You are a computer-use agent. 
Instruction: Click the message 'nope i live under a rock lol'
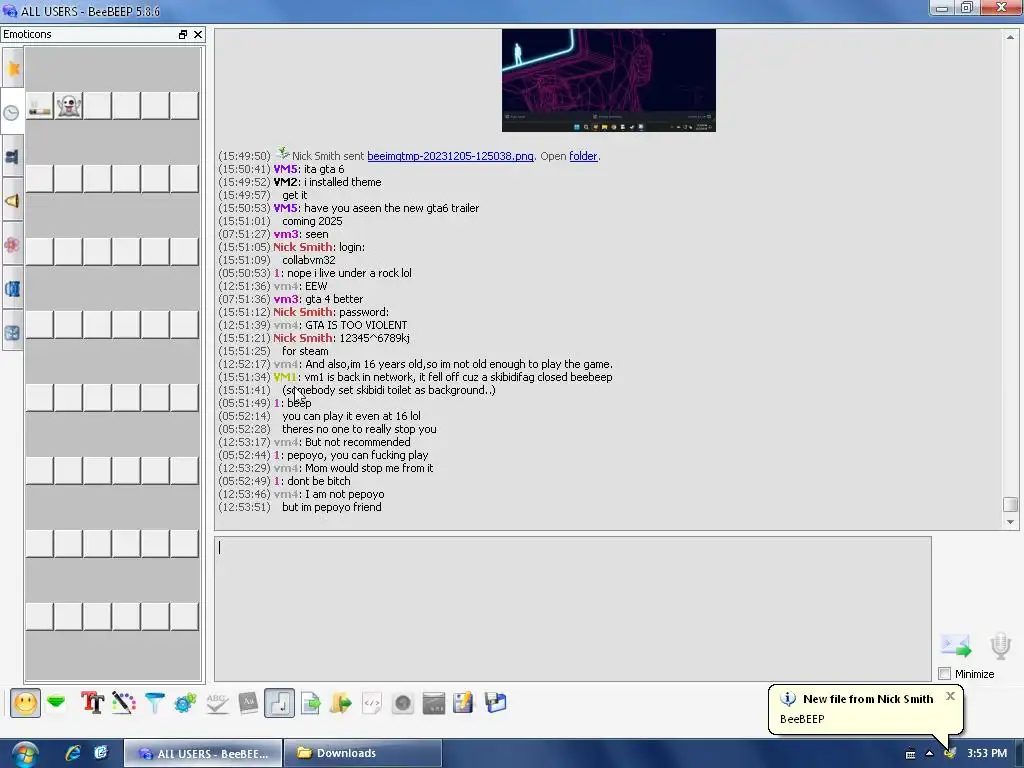click(x=349, y=273)
